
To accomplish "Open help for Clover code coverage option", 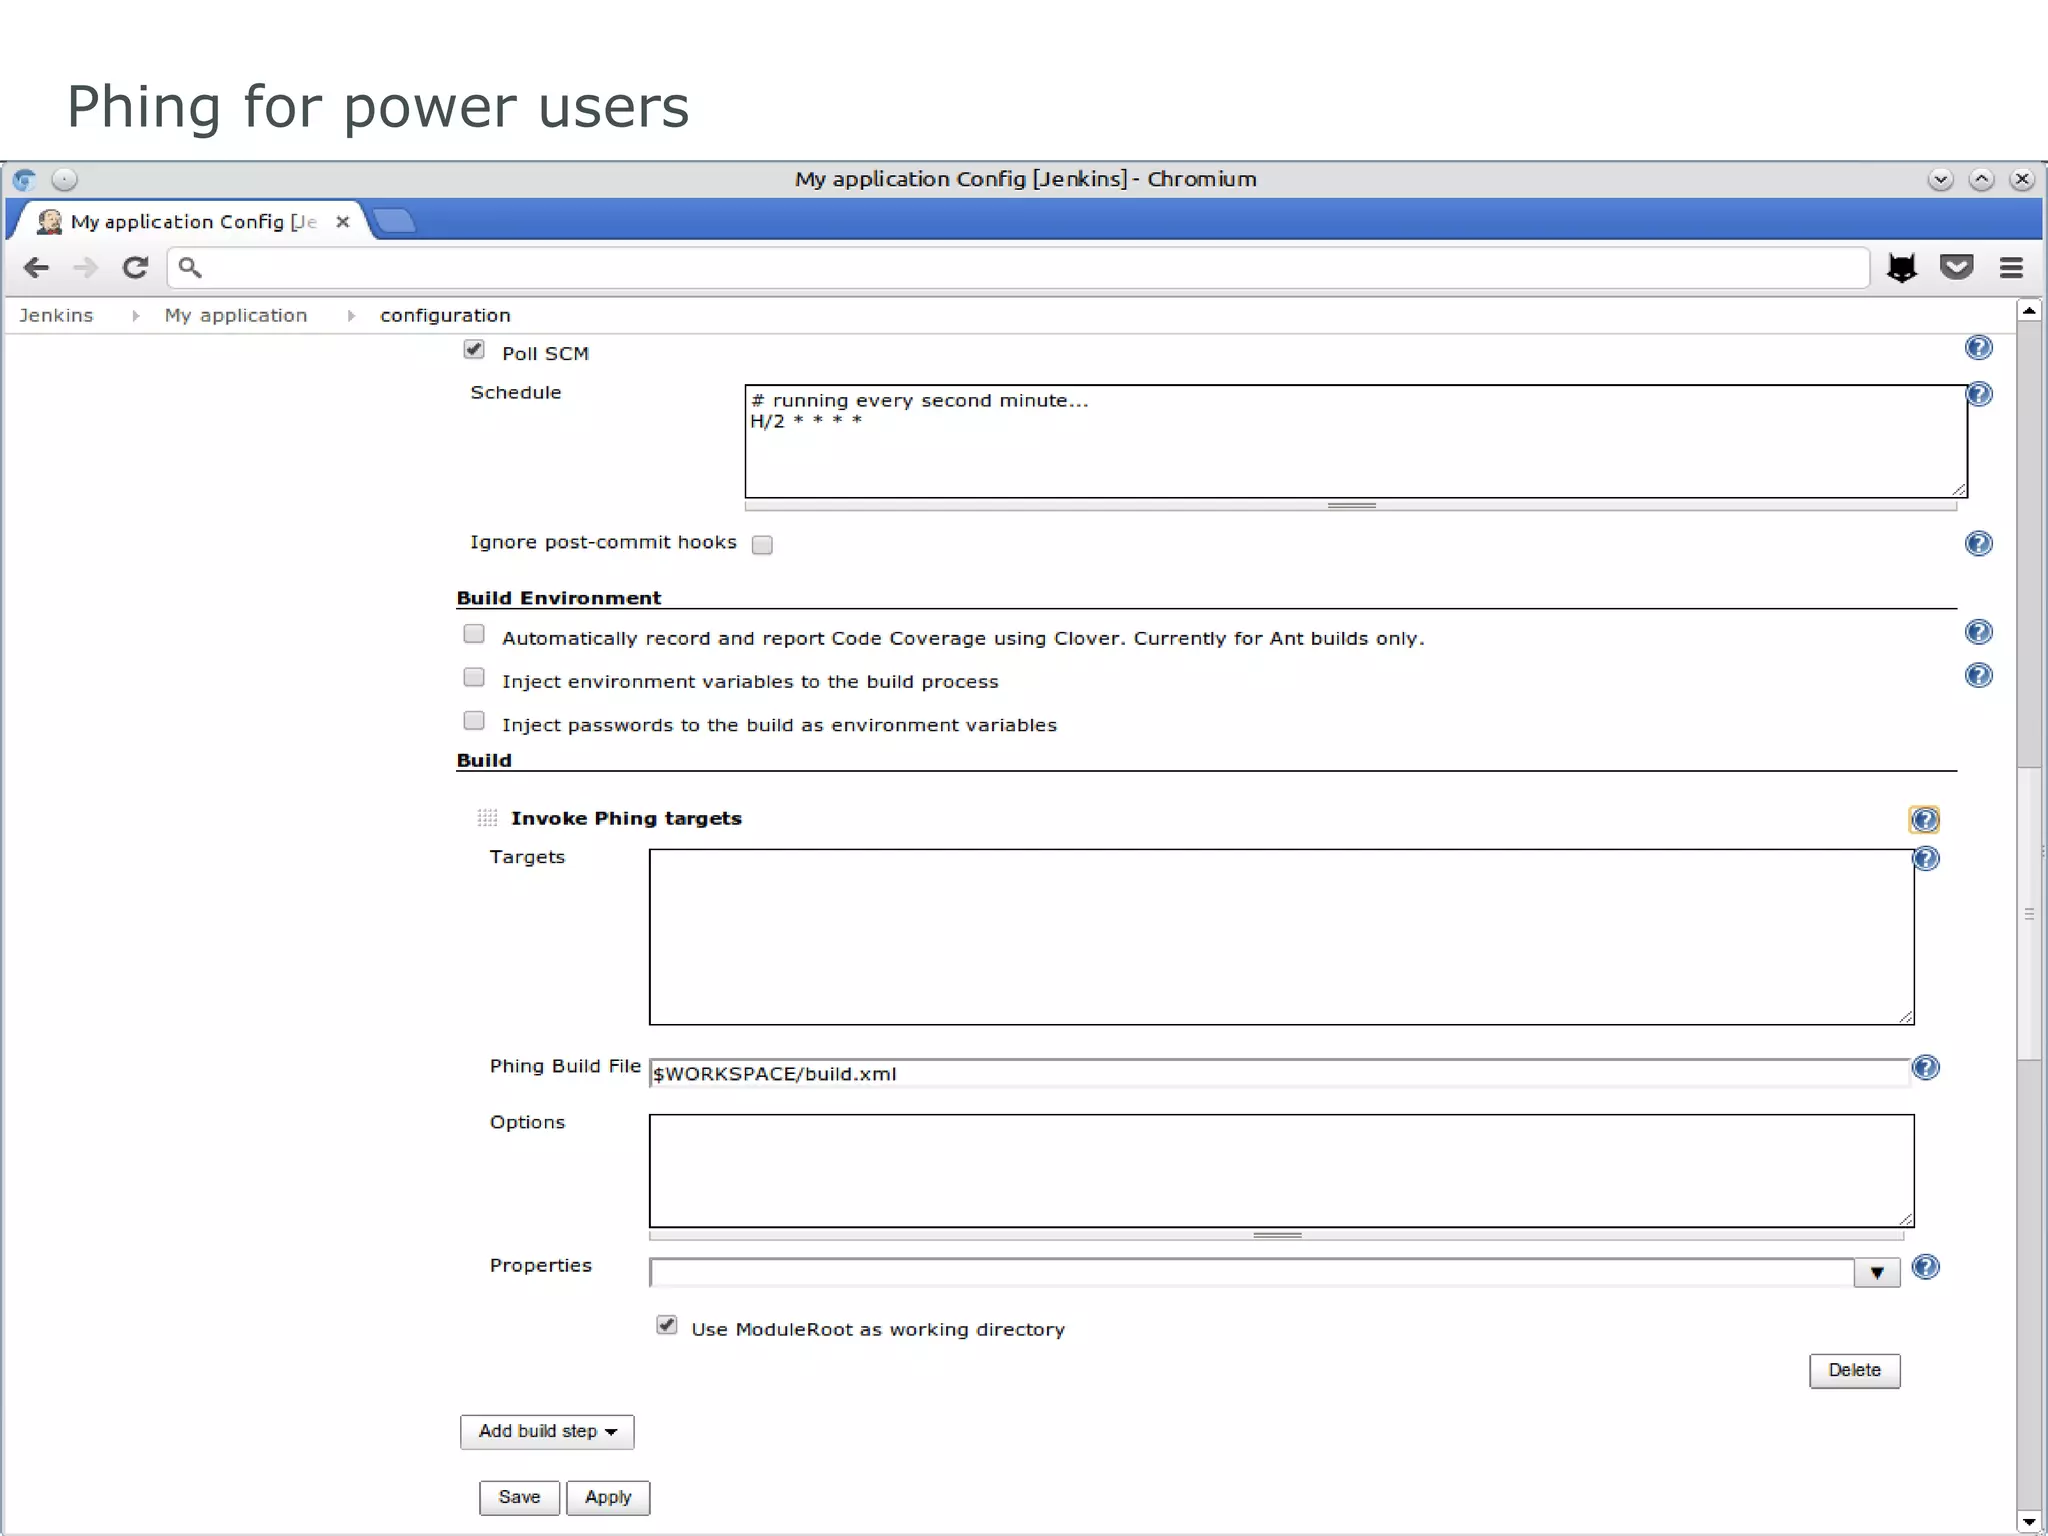I will (x=1978, y=632).
